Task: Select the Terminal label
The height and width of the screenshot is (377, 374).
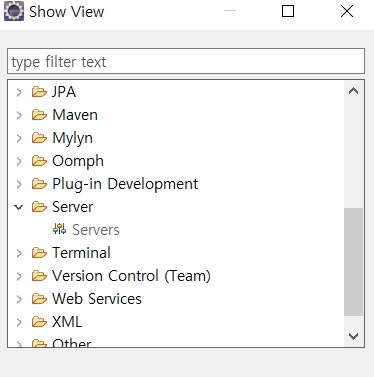Action: click(x=81, y=253)
